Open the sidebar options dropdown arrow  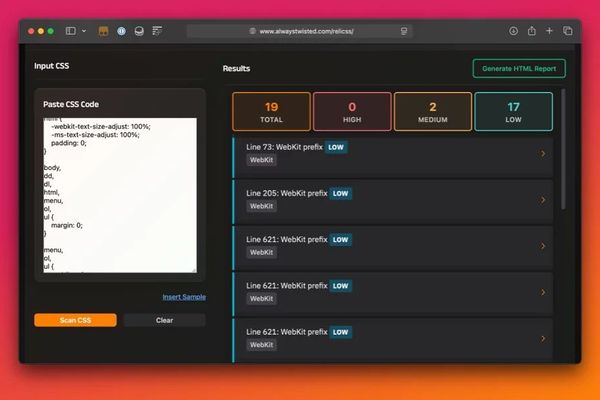84,31
